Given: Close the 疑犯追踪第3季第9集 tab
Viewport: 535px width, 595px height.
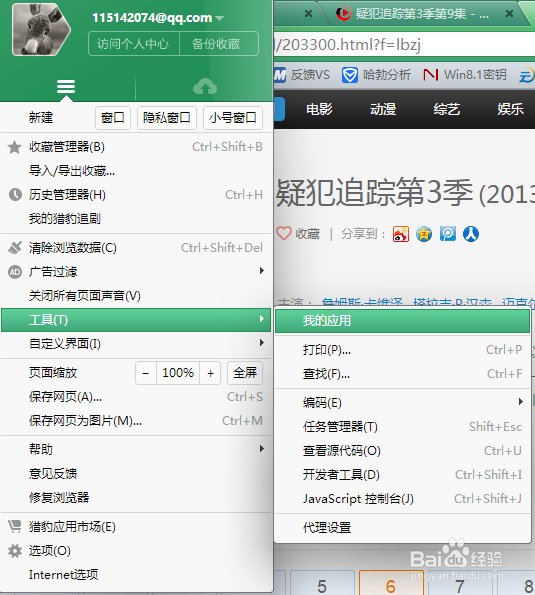Looking at the screenshot, I should 509,14.
